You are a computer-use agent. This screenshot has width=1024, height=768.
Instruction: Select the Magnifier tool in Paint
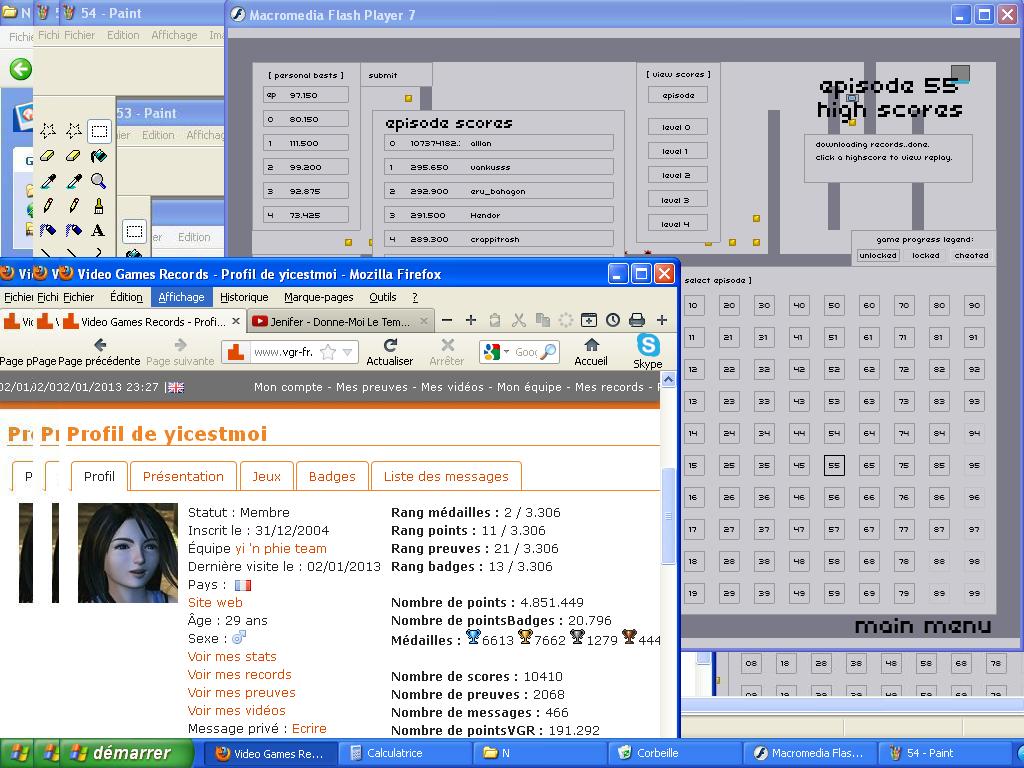pos(99,181)
